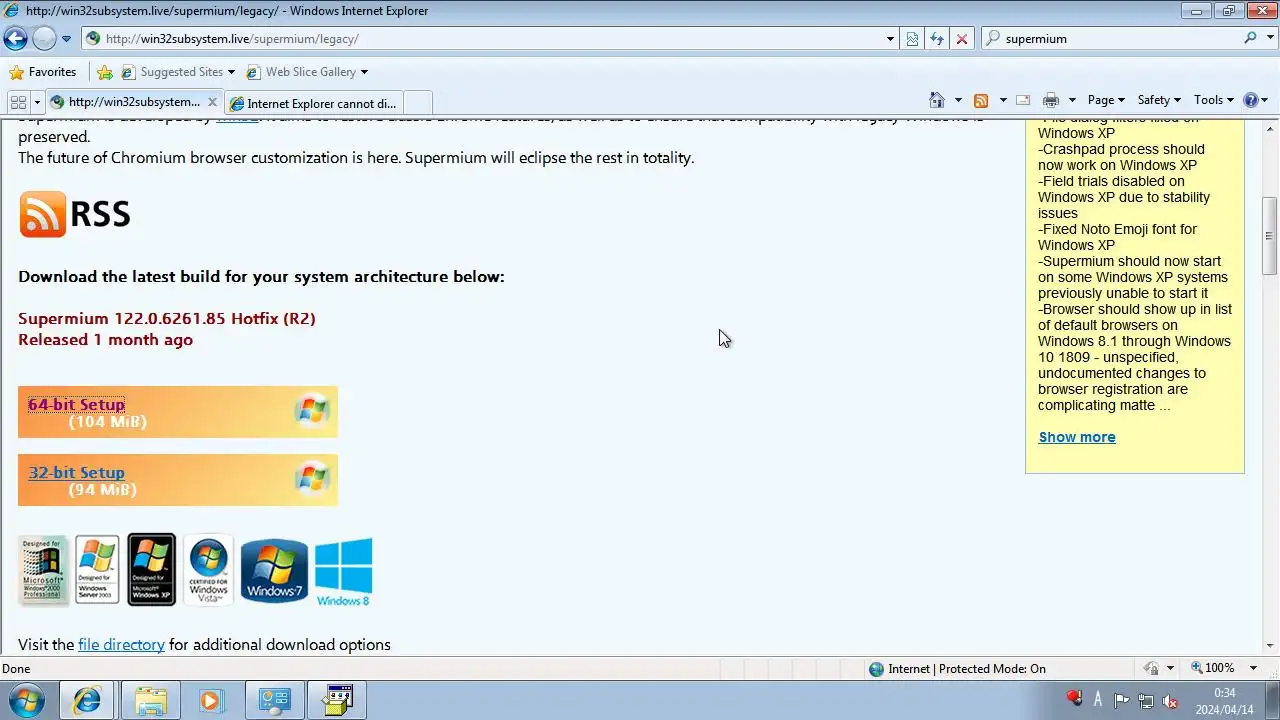Viewport: 1280px width, 720px height.
Task: Click the Help question mark icon
Action: (x=1250, y=100)
